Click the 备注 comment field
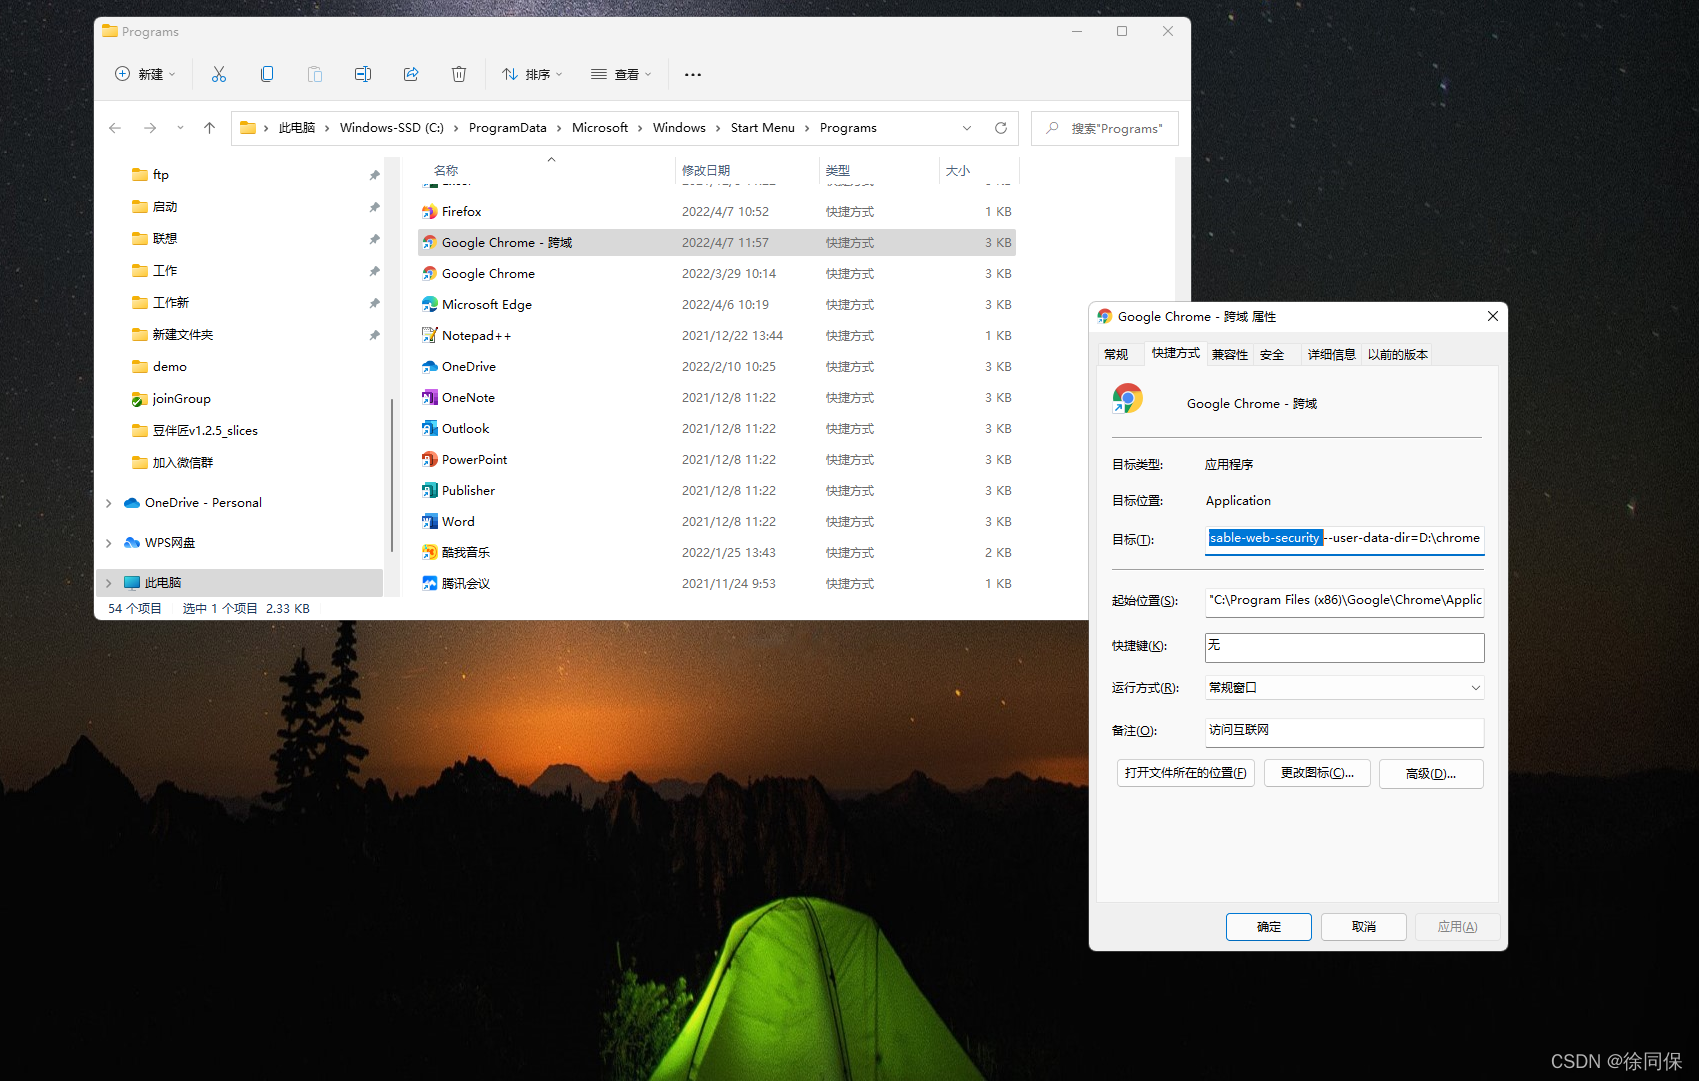The height and width of the screenshot is (1081, 1699). 1344,732
